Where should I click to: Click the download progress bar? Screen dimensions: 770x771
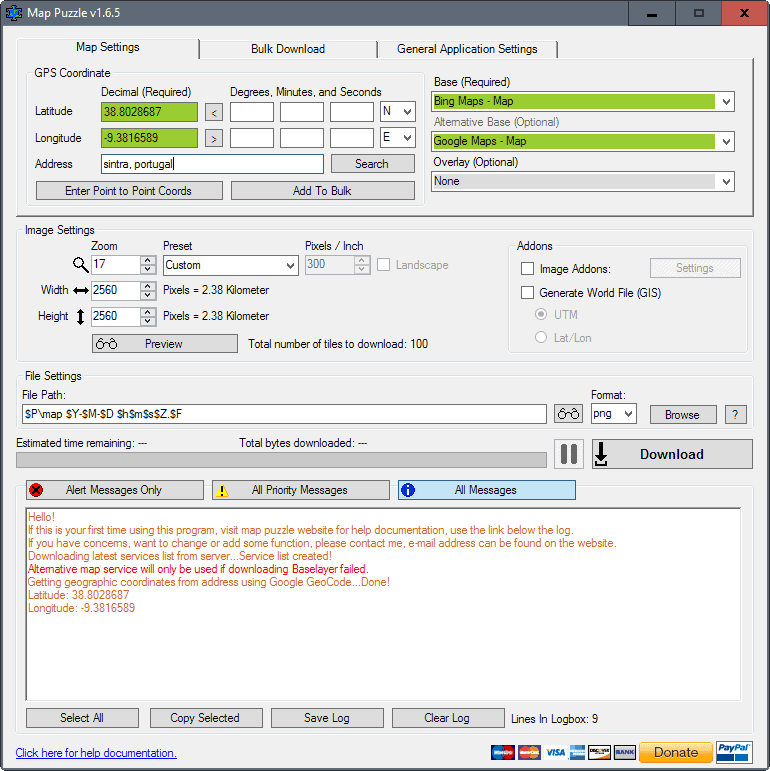click(x=281, y=460)
